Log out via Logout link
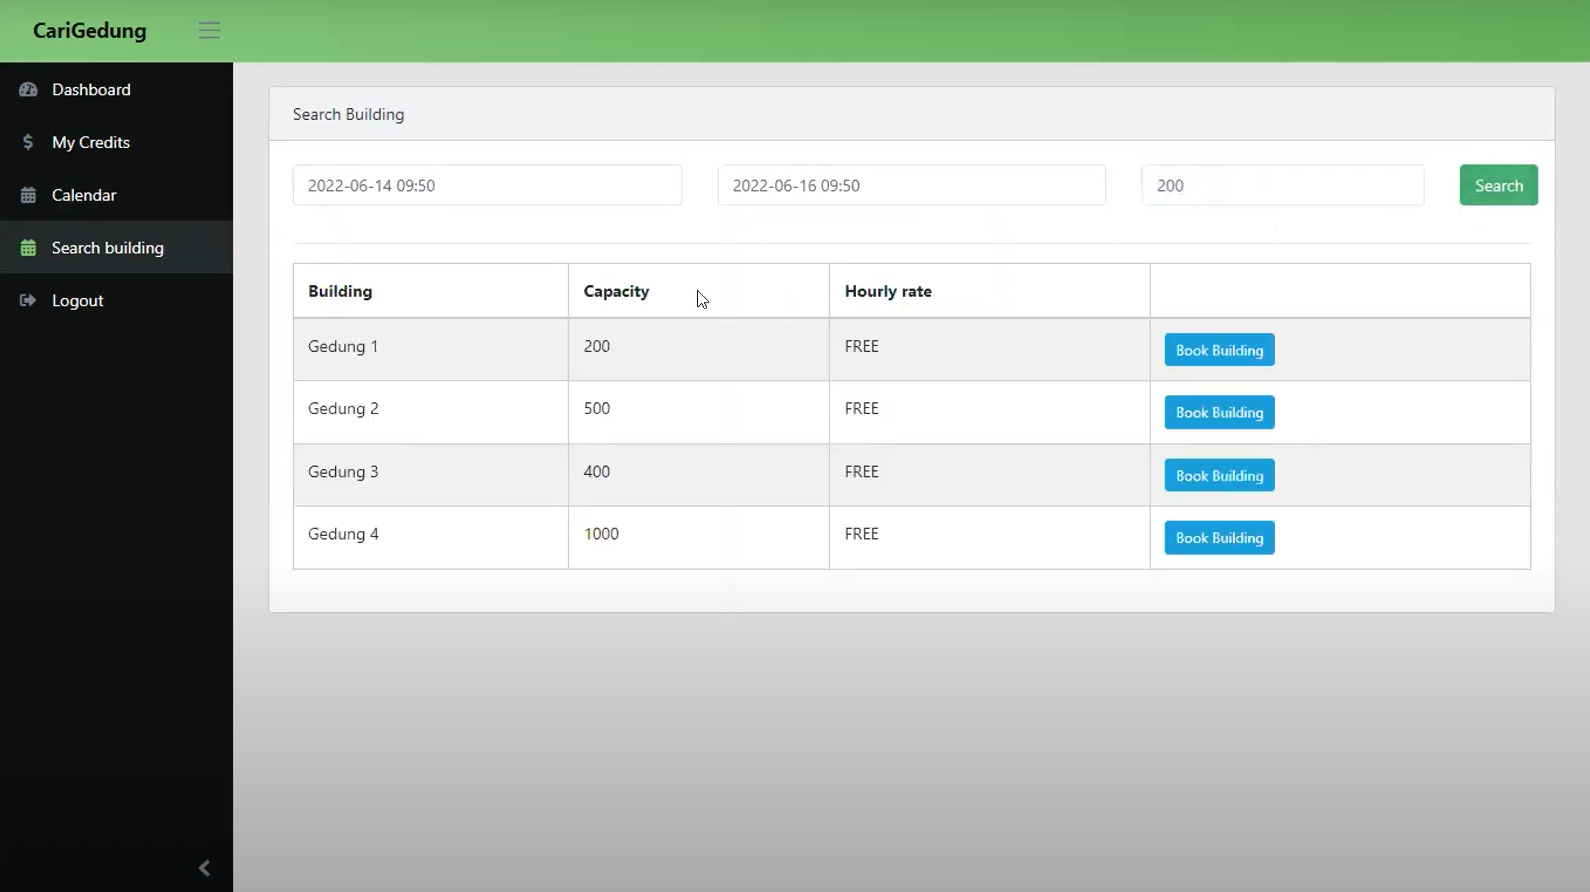The height and width of the screenshot is (892, 1590). click(x=116, y=300)
